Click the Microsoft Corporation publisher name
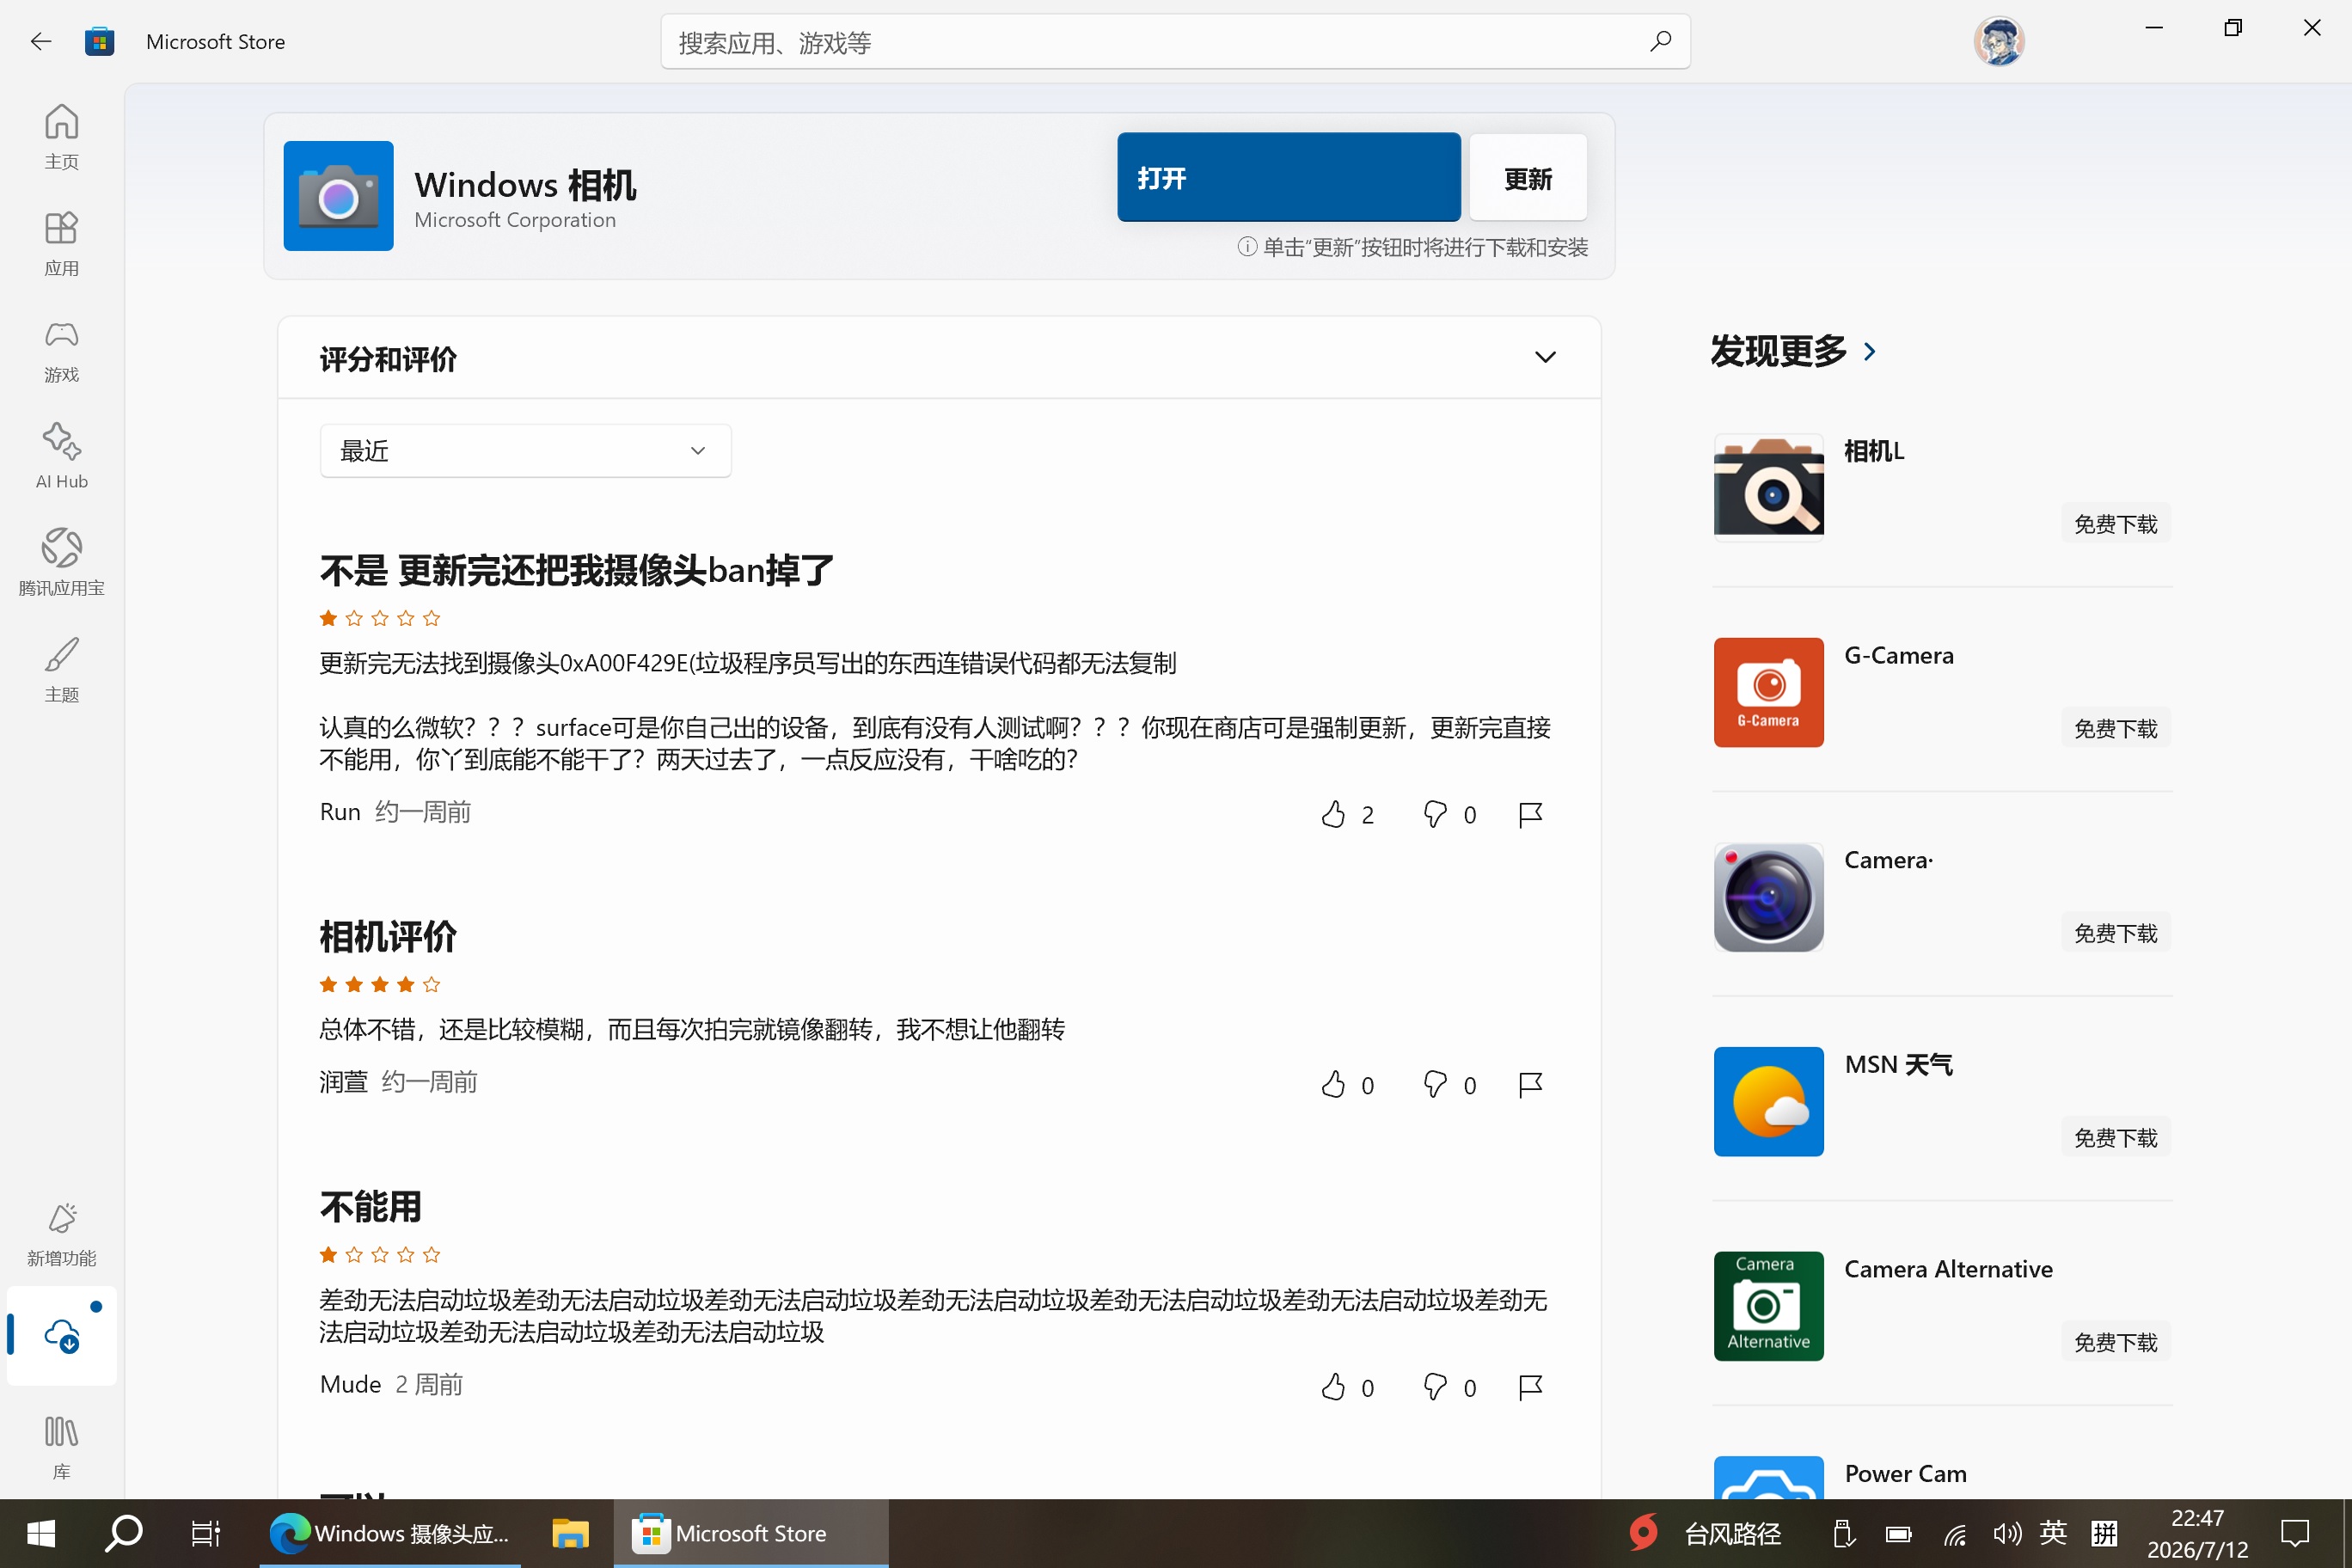The image size is (2352, 1568). 515,220
